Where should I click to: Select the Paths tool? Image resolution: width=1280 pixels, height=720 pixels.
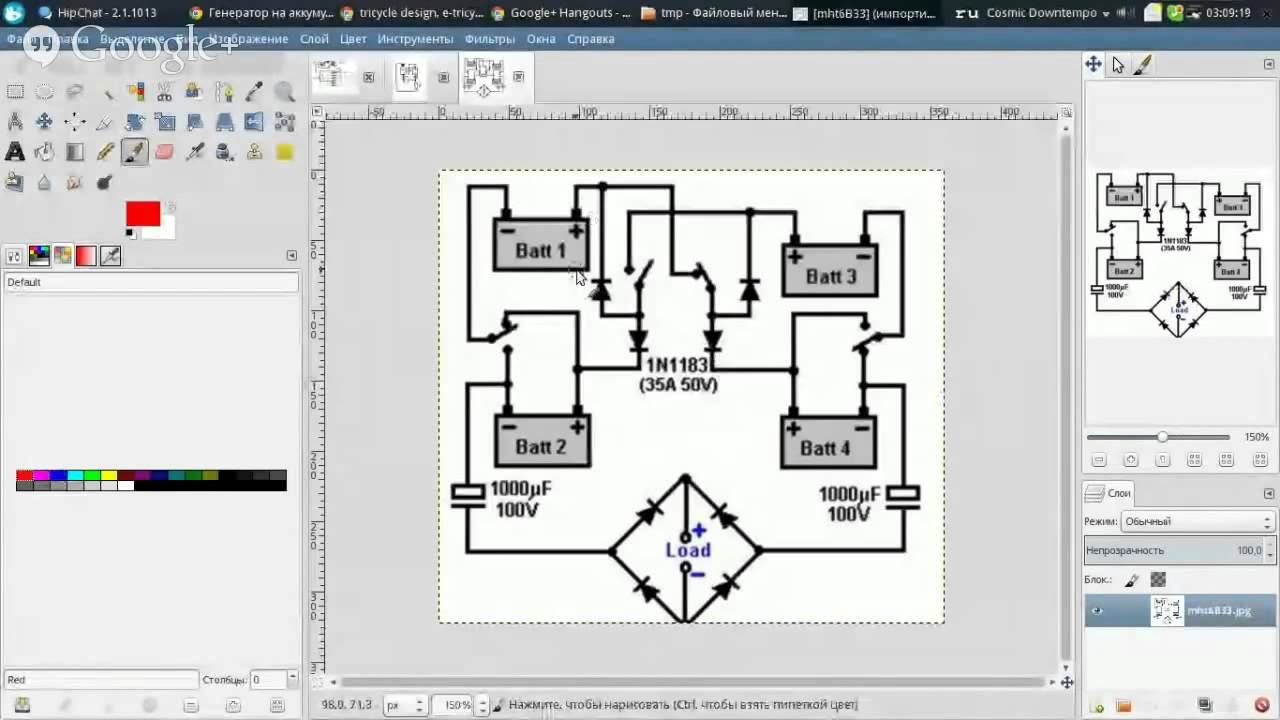click(x=225, y=92)
